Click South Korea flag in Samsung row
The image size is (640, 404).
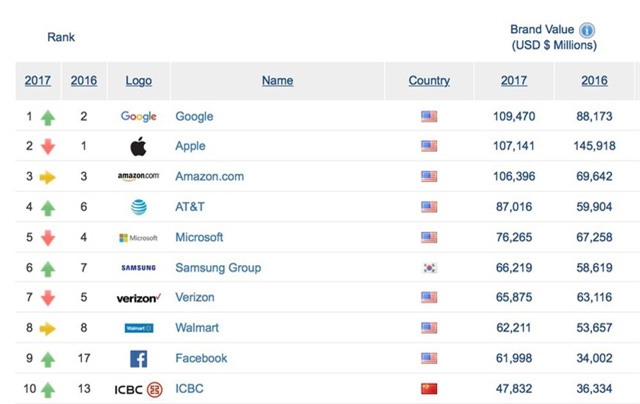429,268
